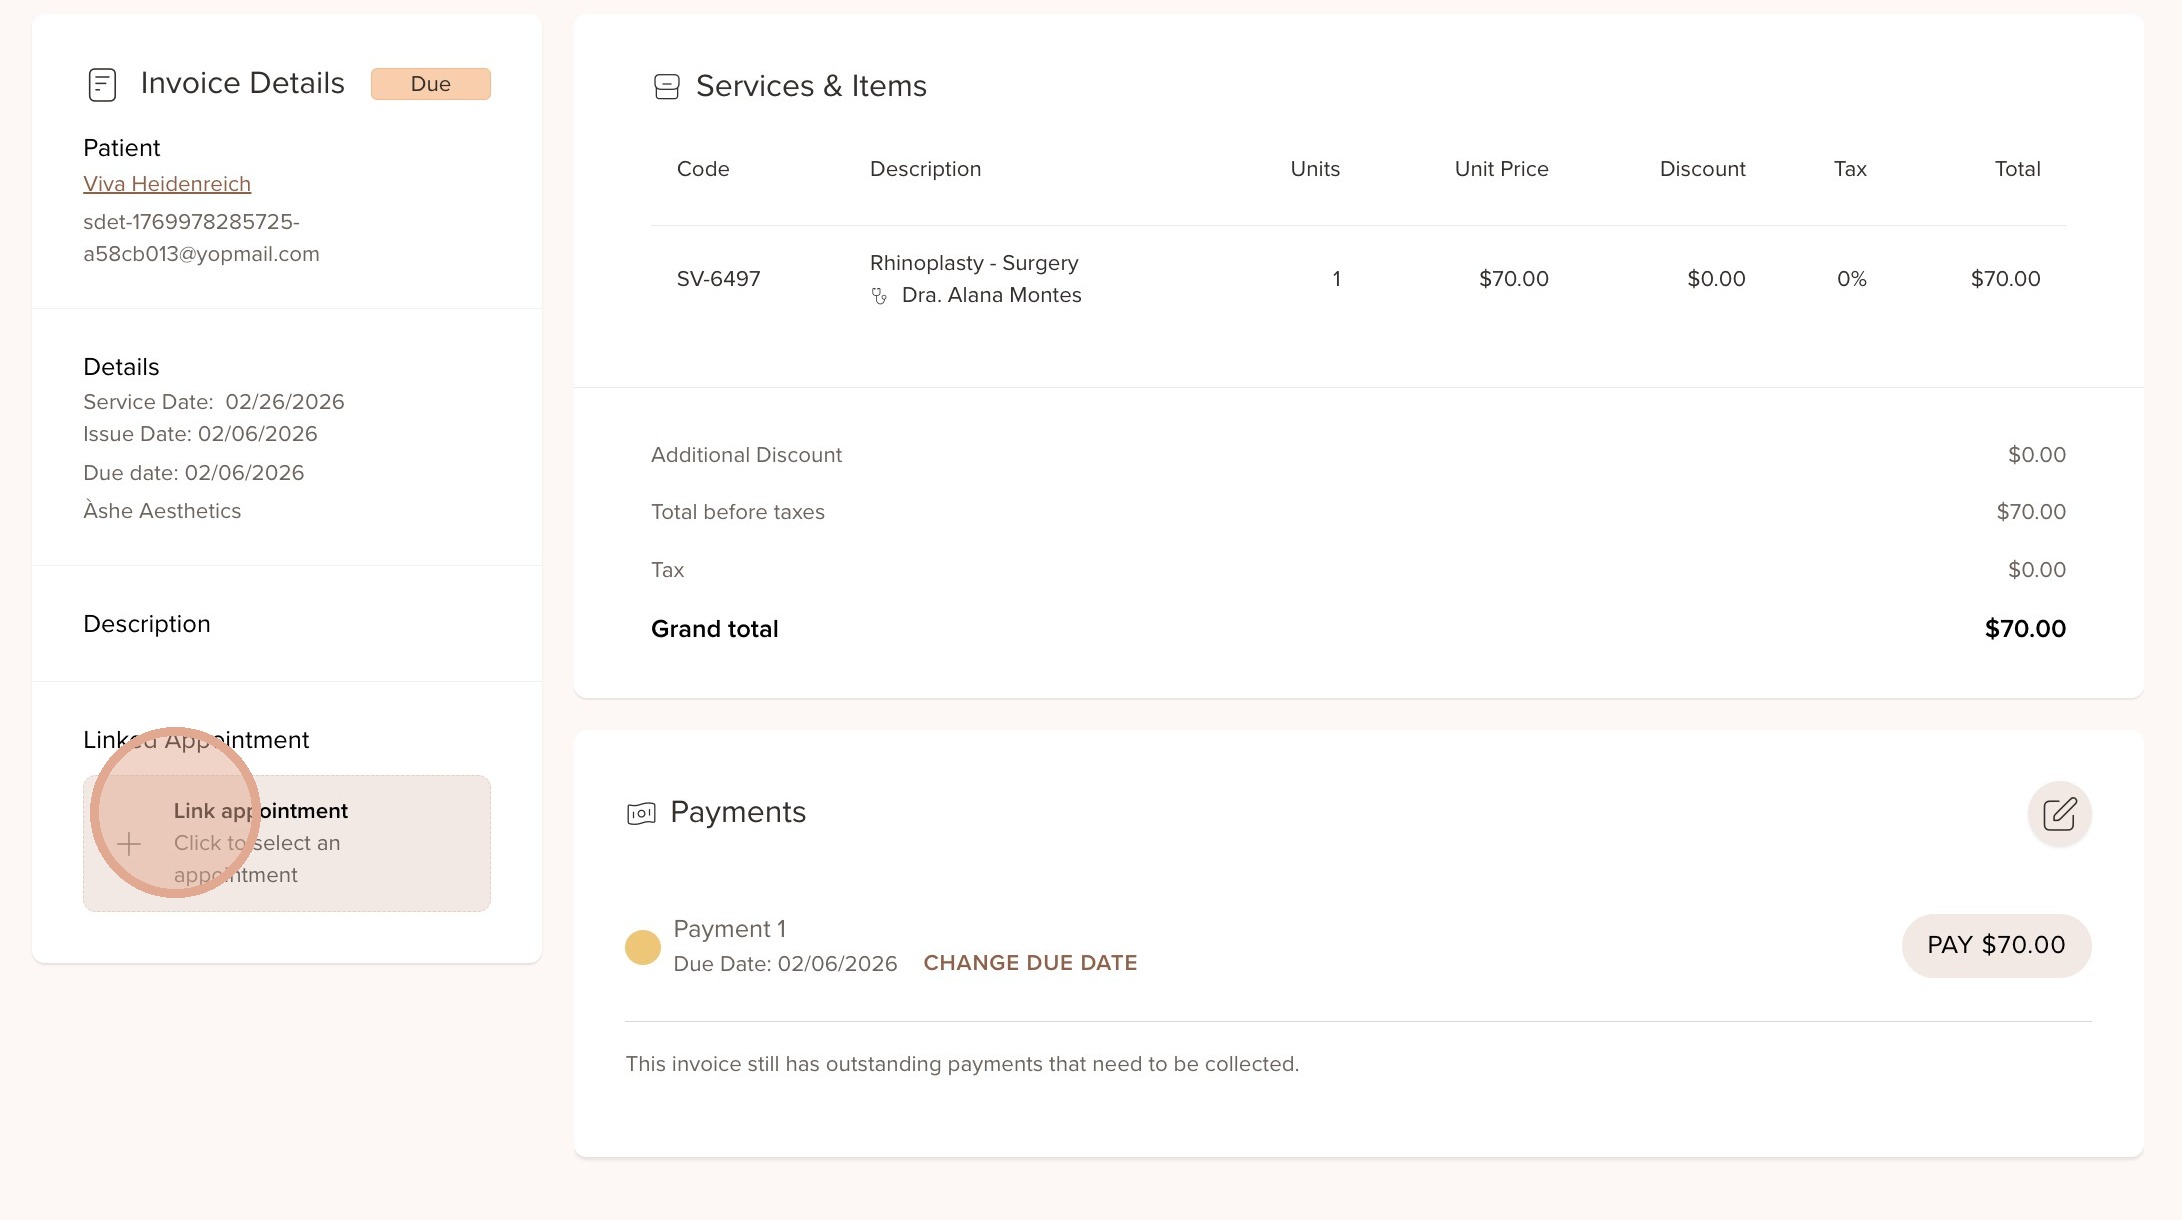Image resolution: width=2182 pixels, height=1220 pixels.
Task: Click the Invoice Details document icon
Action: coord(102,85)
